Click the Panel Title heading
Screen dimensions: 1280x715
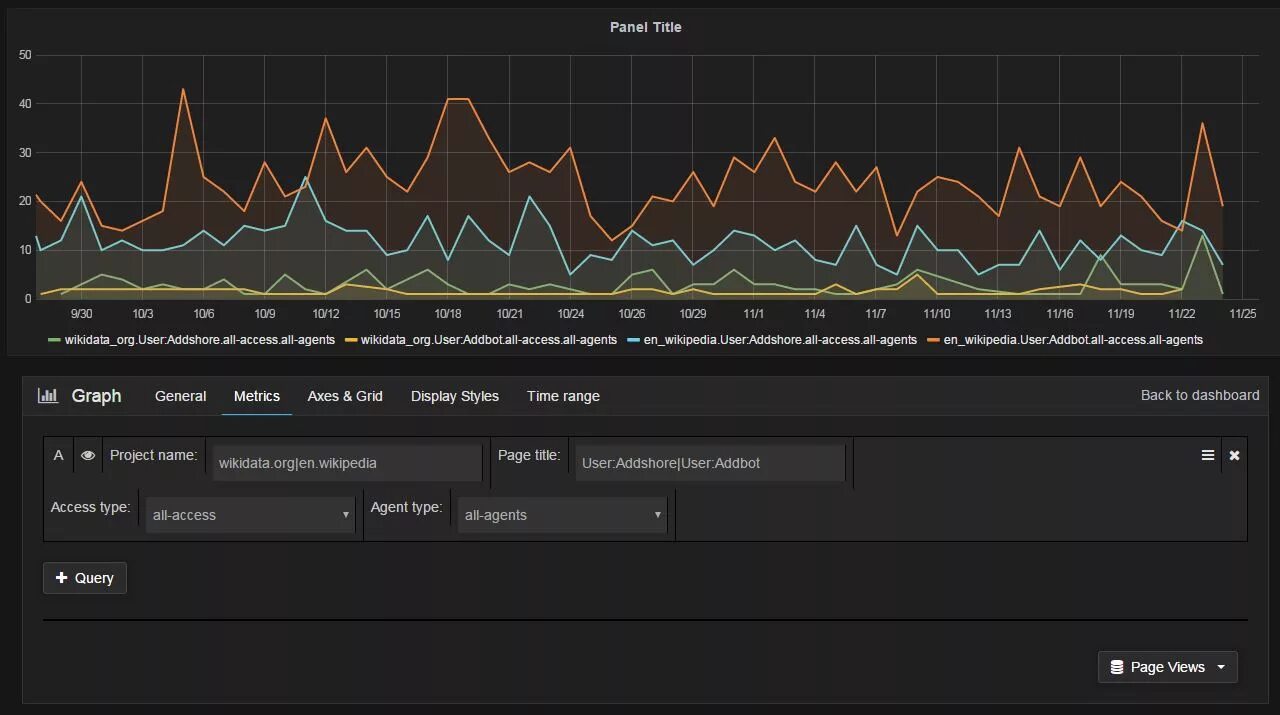pyautogui.click(x=646, y=27)
